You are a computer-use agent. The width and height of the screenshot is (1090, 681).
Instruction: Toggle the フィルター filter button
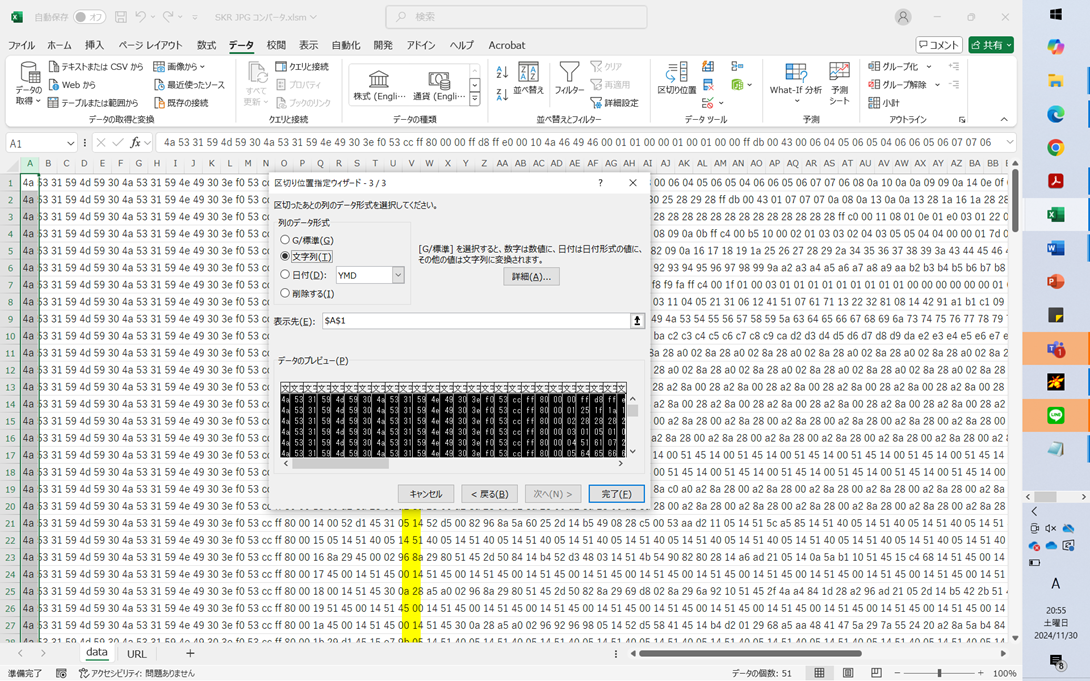pyautogui.click(x=569, y=79)
